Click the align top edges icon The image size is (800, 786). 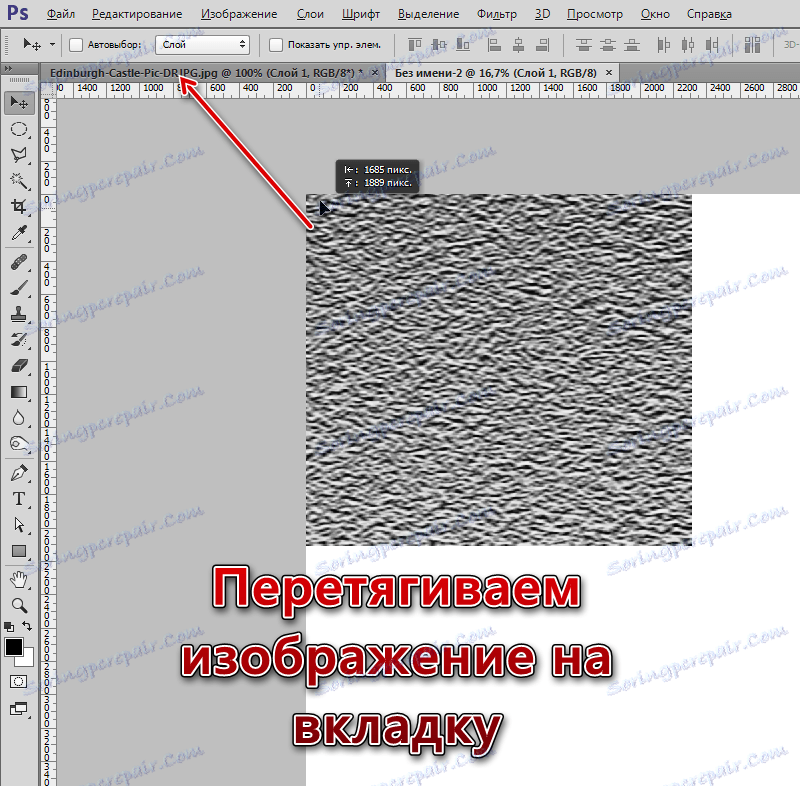click(x=415, y=45)
